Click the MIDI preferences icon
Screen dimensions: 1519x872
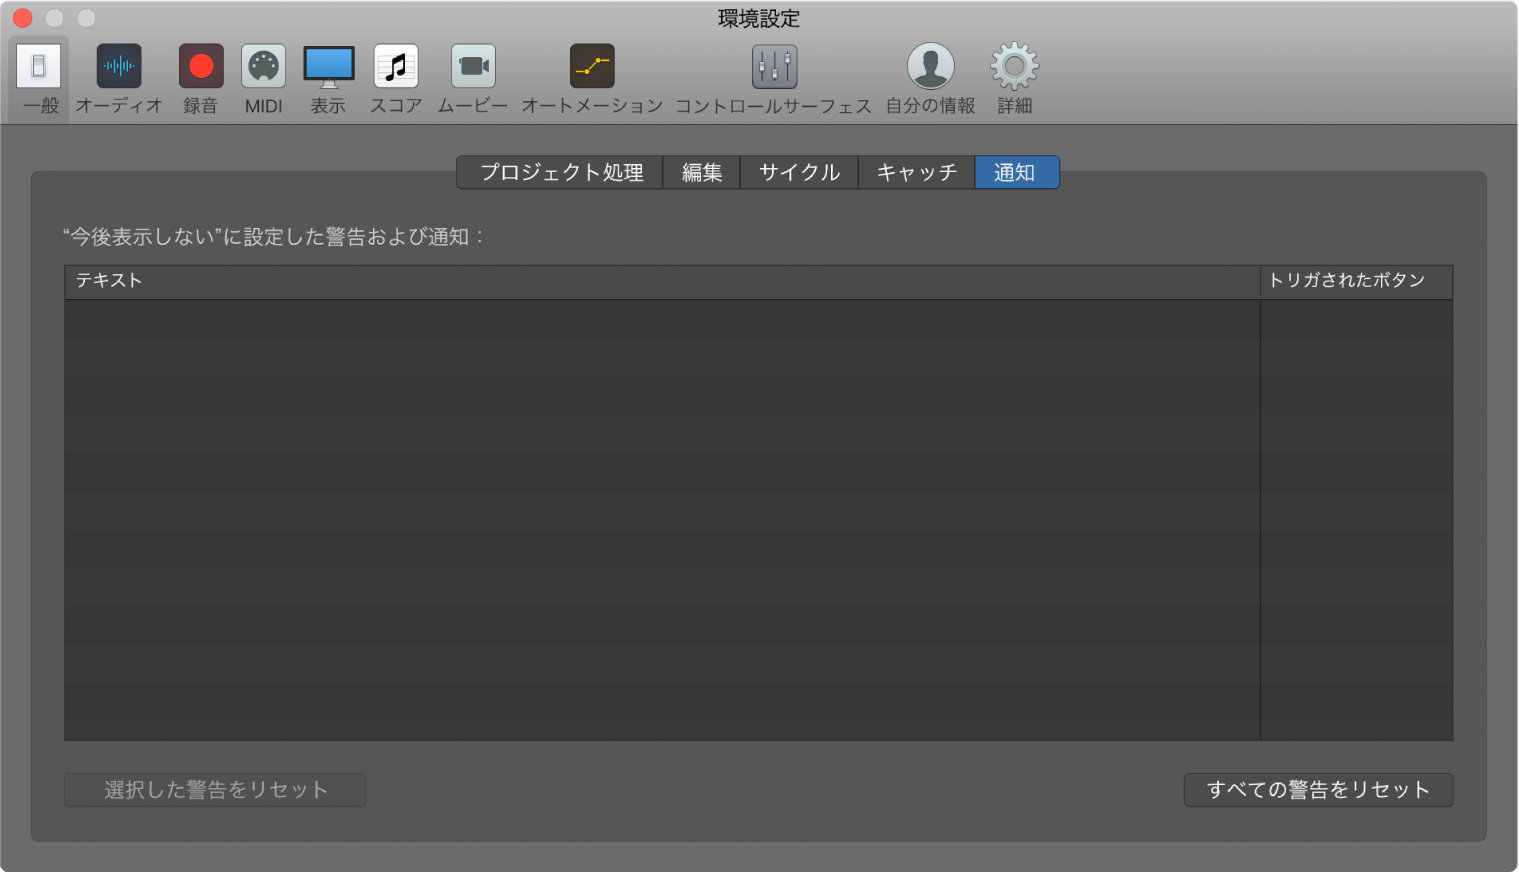(x=263, y=78)
